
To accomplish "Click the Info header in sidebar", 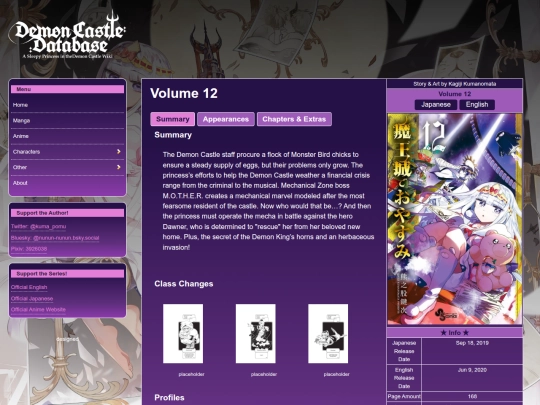I will pos(455,333).
